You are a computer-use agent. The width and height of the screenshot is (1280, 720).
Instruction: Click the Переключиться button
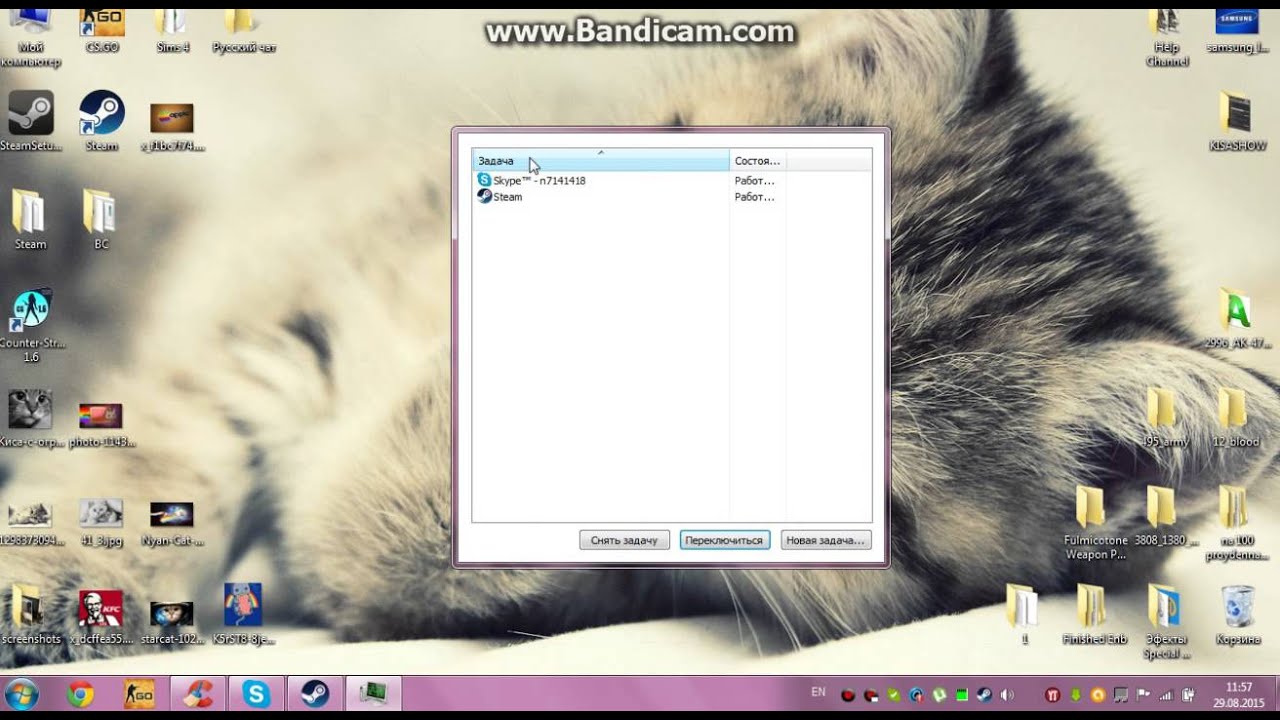coord(725,540)
